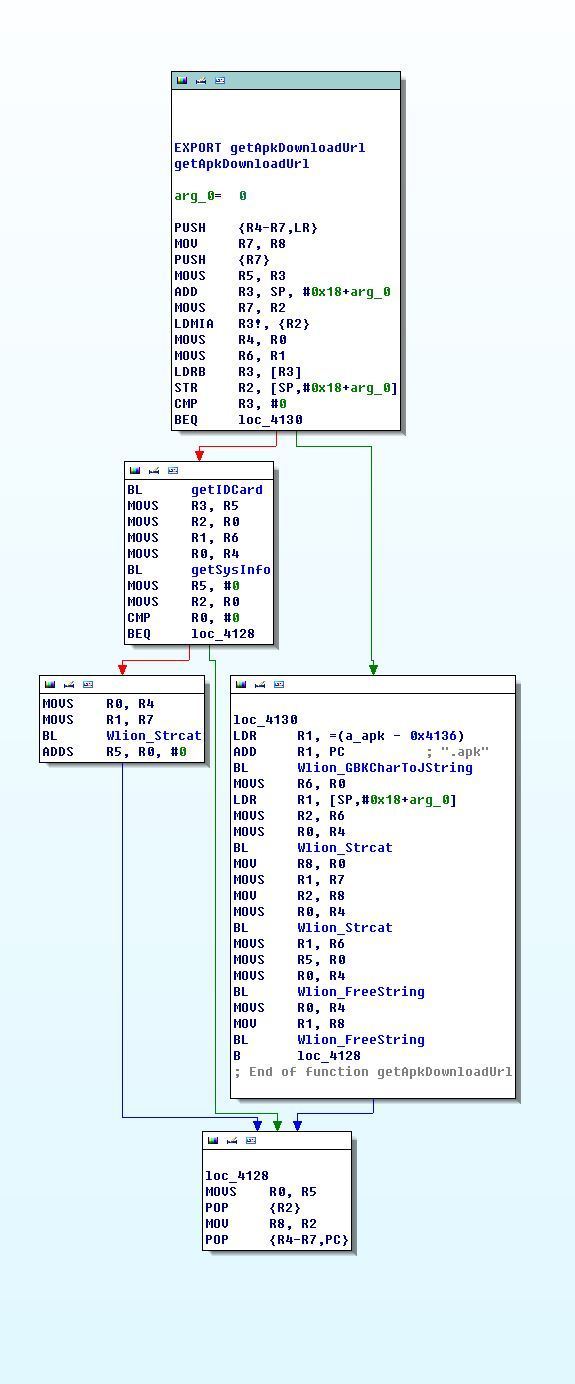Viewport: 575px width, 1384px height.
Task: Click the color palette icon on the getIDCard node
Action: click(135, 470)
